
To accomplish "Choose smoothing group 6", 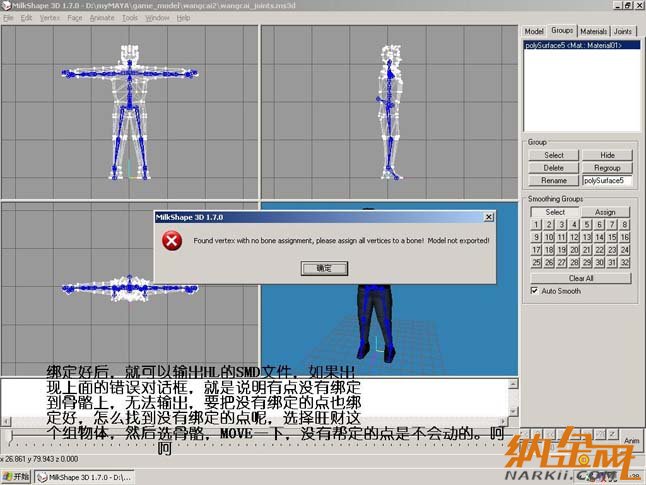I will (x=599, y=225).
